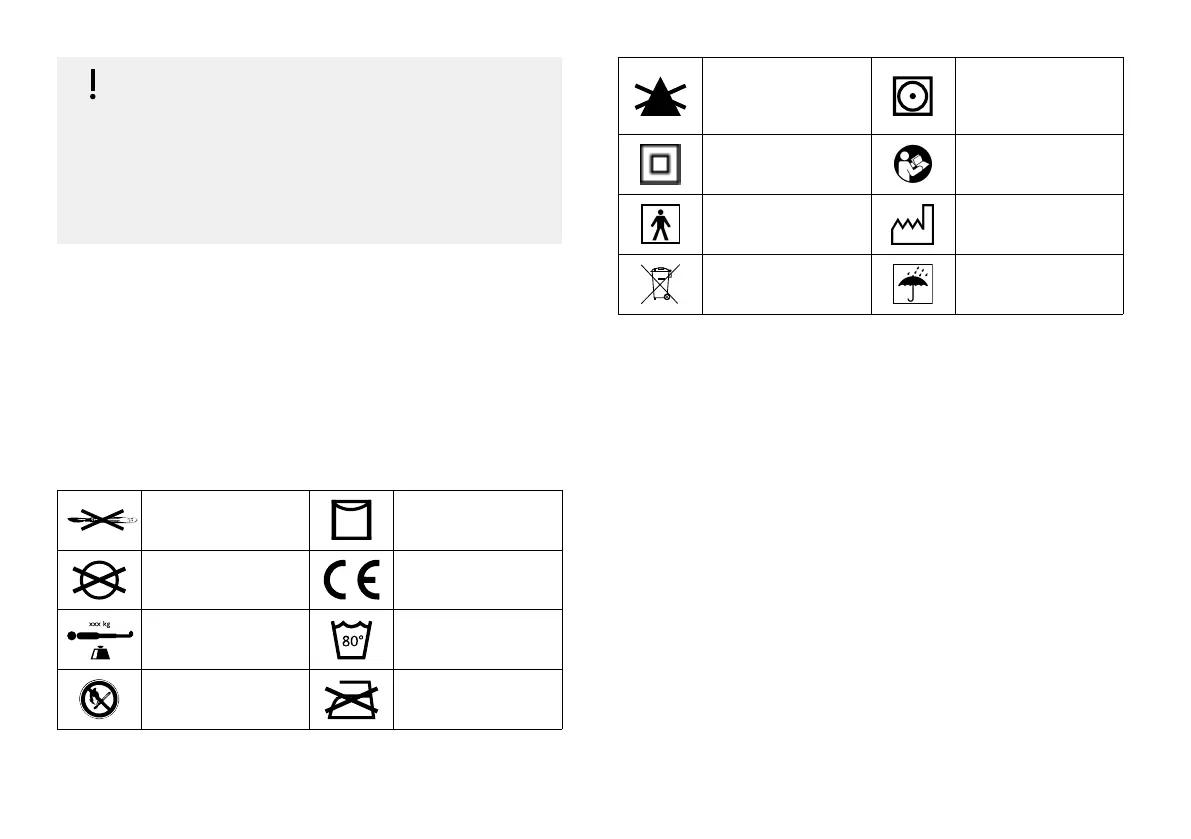Click the read instruction manual symbol
This screenshot has height=839, width=1191.
tap(913, 165)
